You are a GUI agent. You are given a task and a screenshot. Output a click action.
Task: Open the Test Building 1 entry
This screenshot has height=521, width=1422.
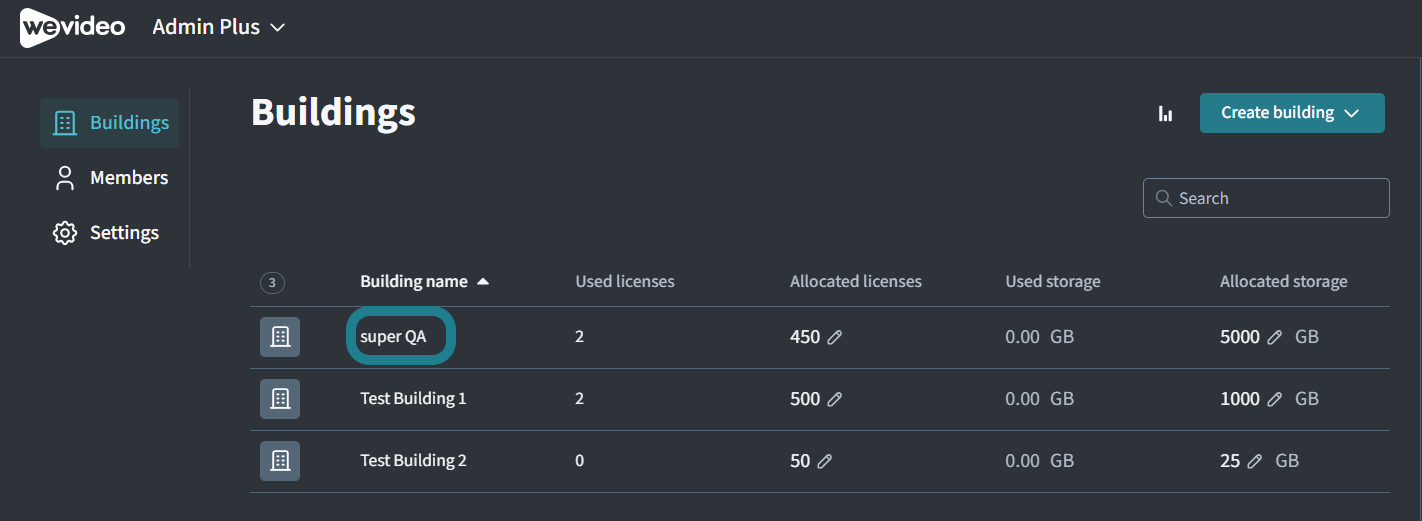click(x=413, y=399)
